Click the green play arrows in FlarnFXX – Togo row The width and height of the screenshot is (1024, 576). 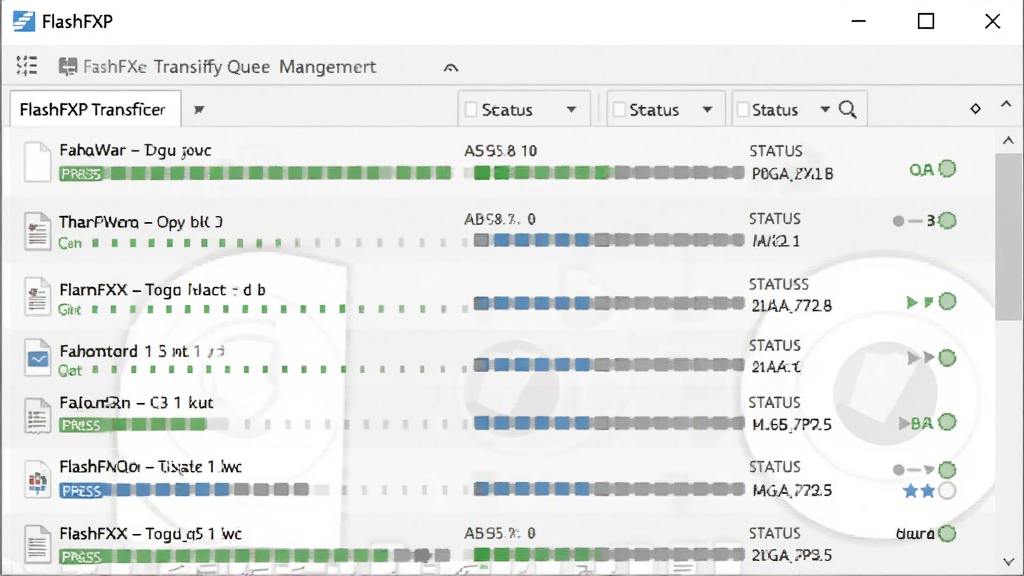920,302
